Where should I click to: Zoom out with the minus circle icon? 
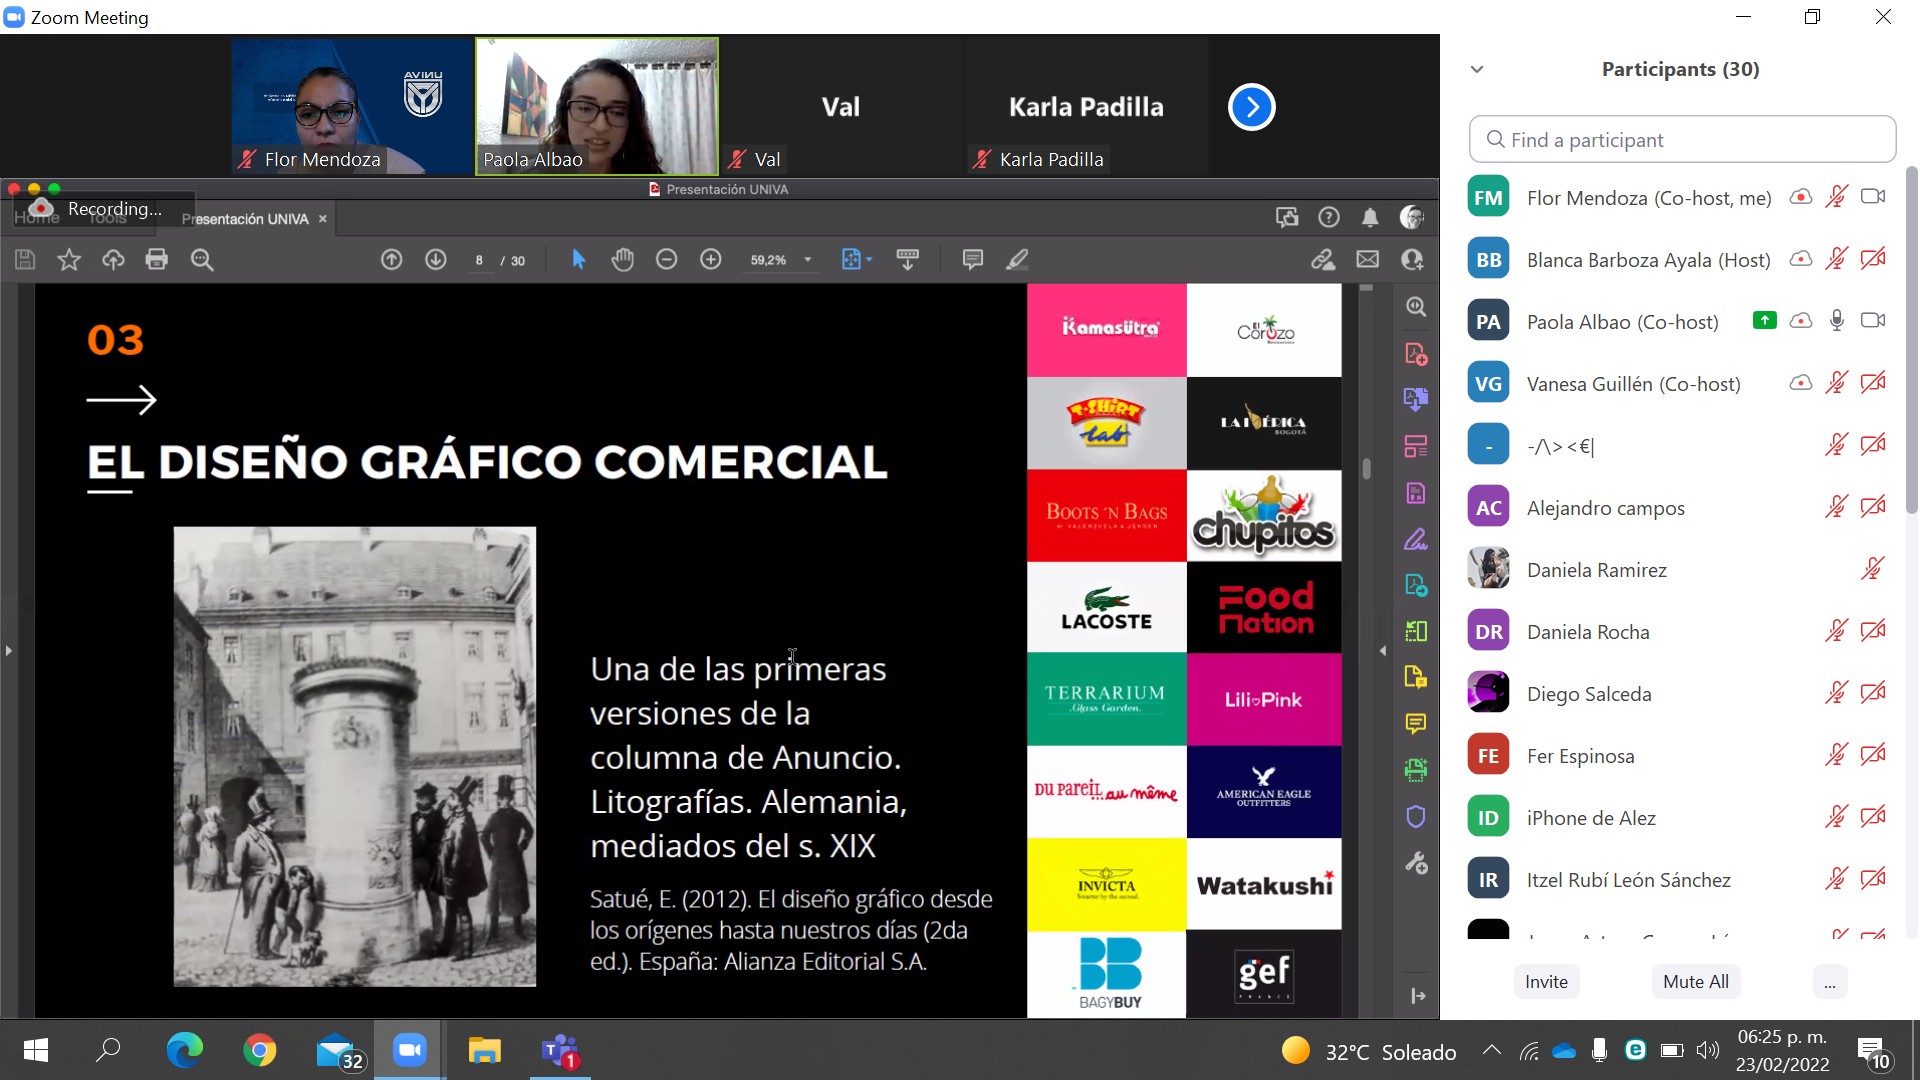click(x=667, y=260)
